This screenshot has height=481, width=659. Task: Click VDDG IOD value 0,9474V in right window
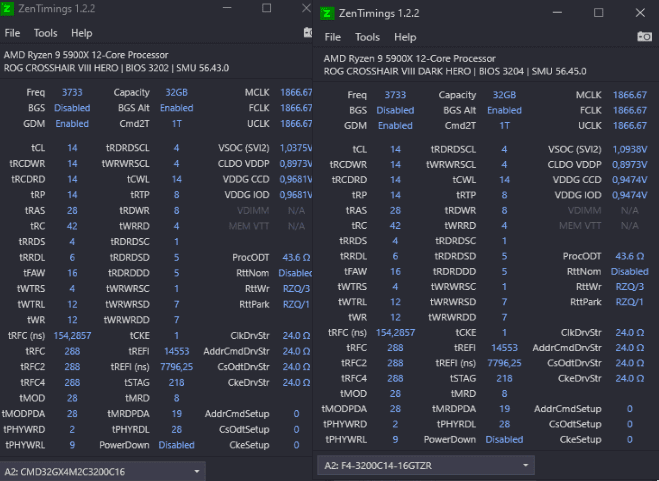pyautogui.click(x=630, y=195)
